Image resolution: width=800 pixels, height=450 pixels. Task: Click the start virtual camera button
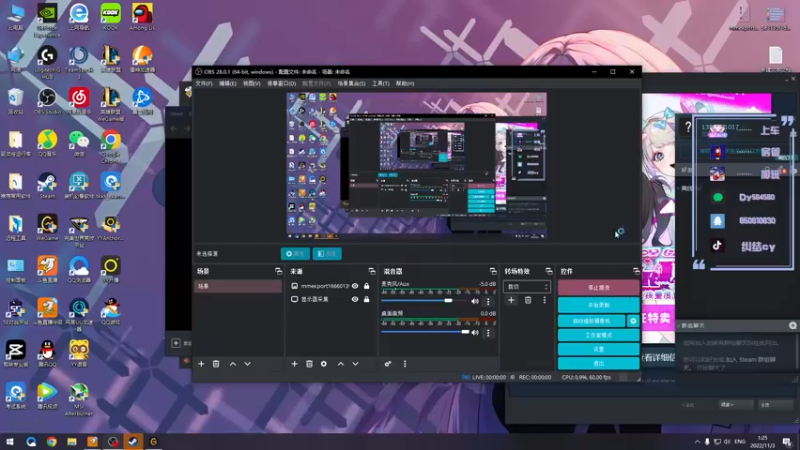coord(592,321)
